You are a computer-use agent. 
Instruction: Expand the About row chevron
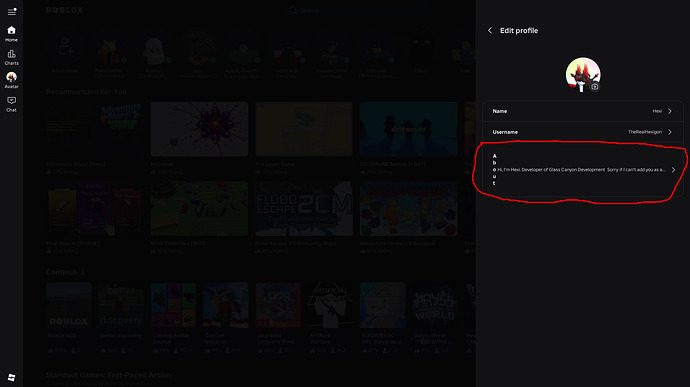[673, 170]
